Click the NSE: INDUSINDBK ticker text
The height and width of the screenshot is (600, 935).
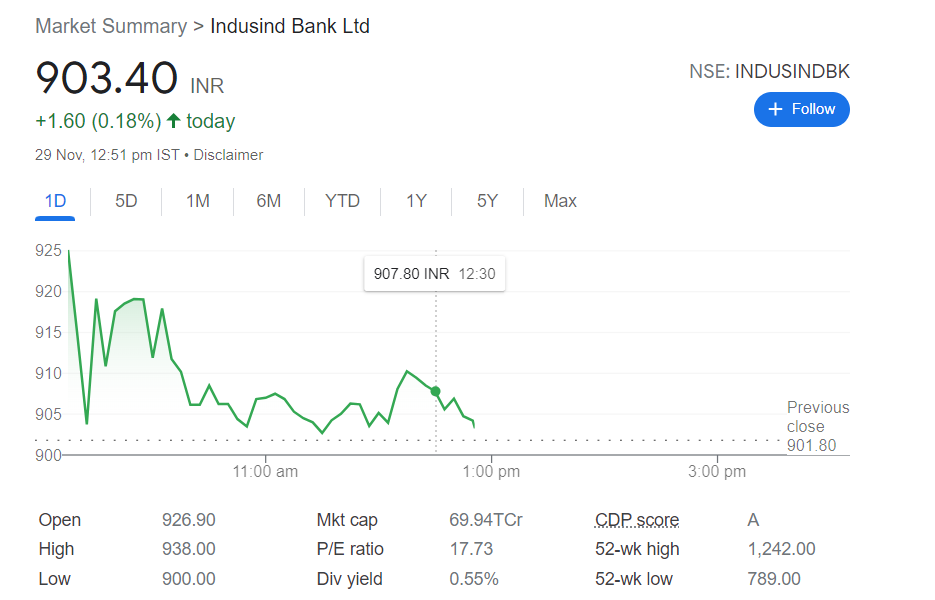pyautogui.click(x=769, y=72)
